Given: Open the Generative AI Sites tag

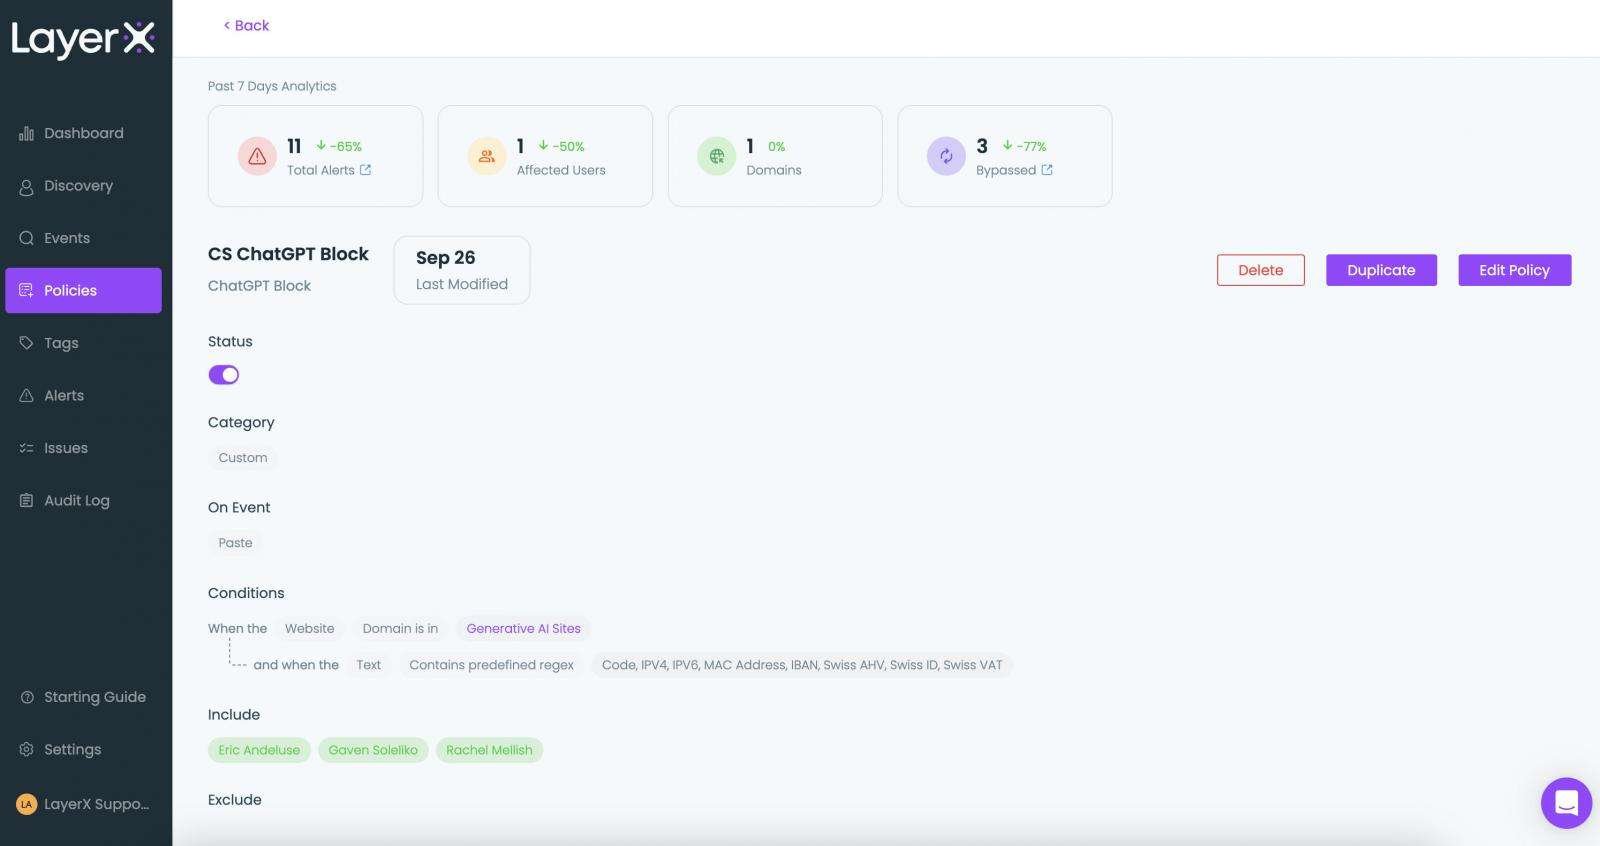Looking at the screenshot, I should tap(523, 629).
